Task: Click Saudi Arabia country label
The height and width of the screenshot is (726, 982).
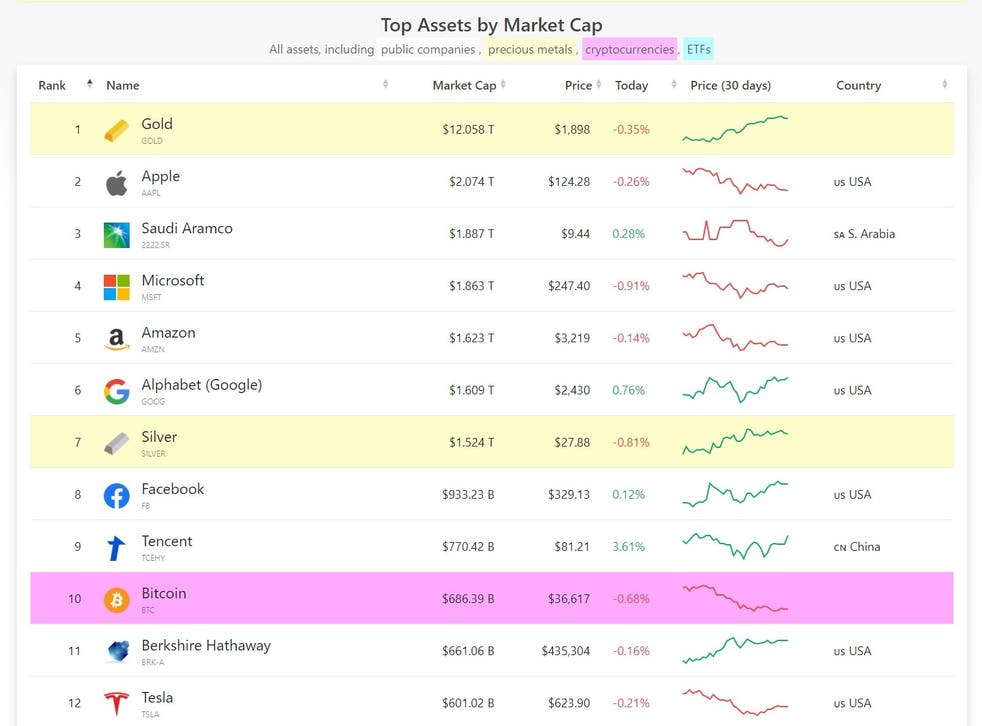Action: tap(864, 234)
